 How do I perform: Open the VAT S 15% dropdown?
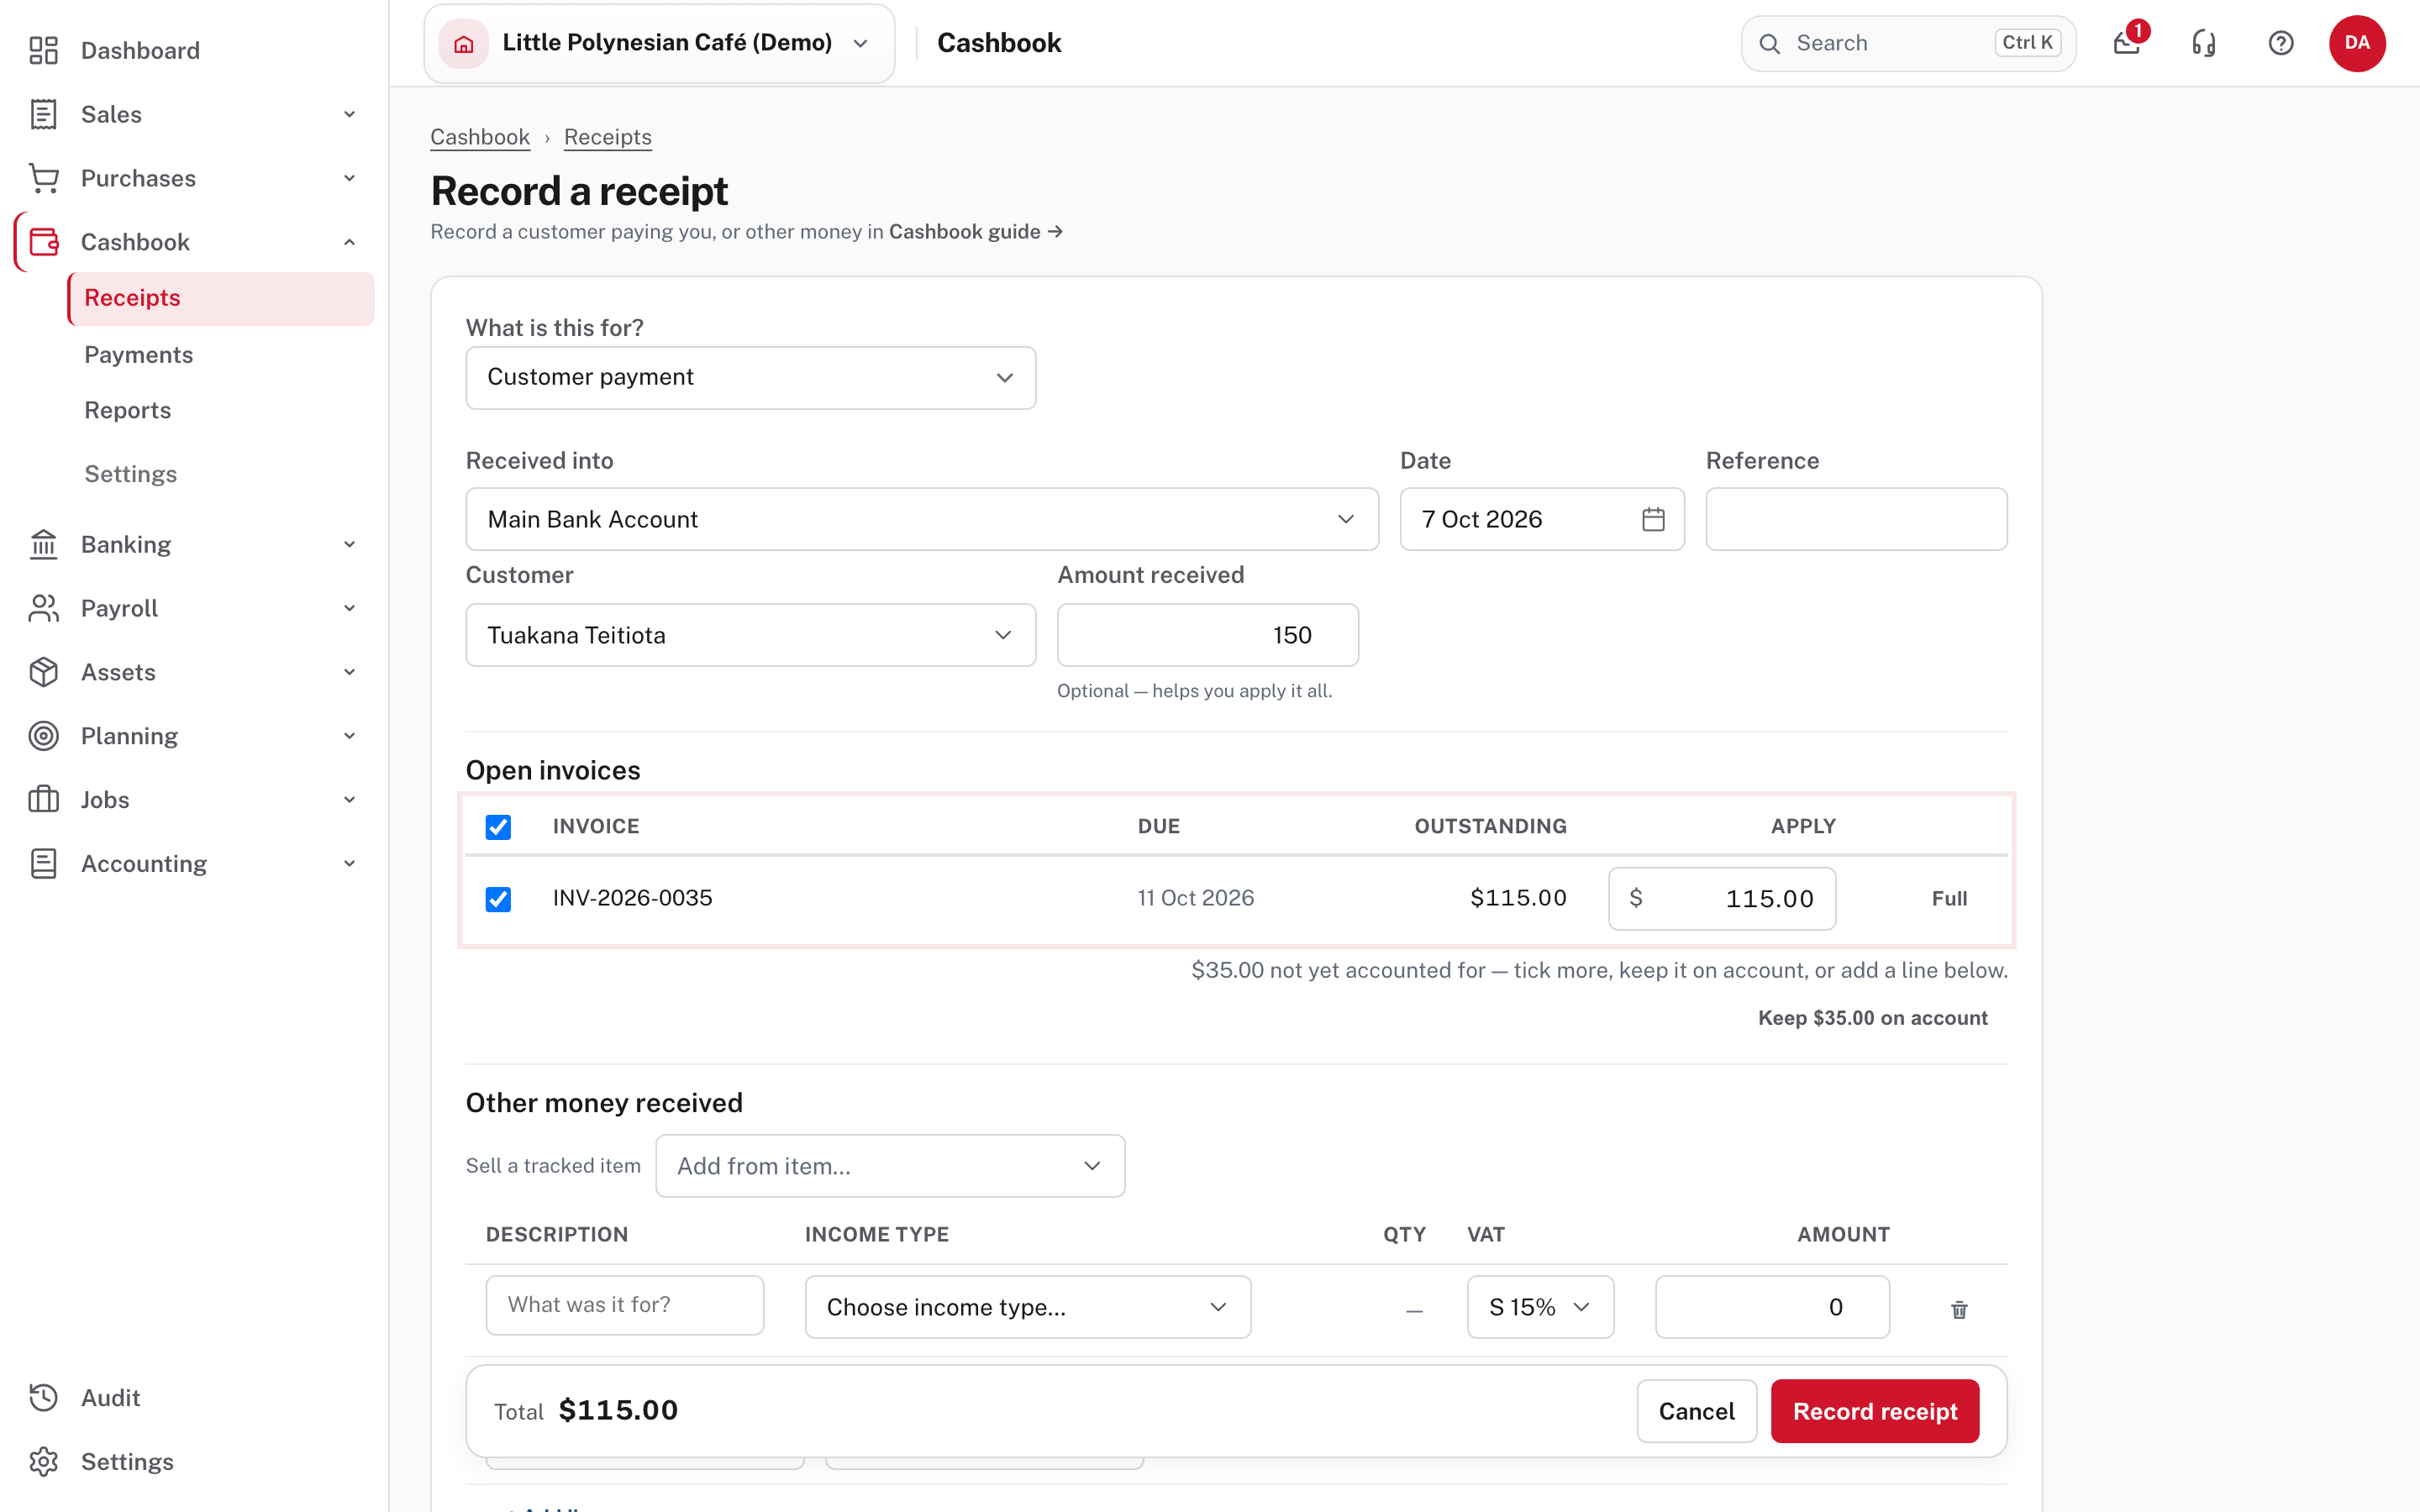tap(1540, 1307)
